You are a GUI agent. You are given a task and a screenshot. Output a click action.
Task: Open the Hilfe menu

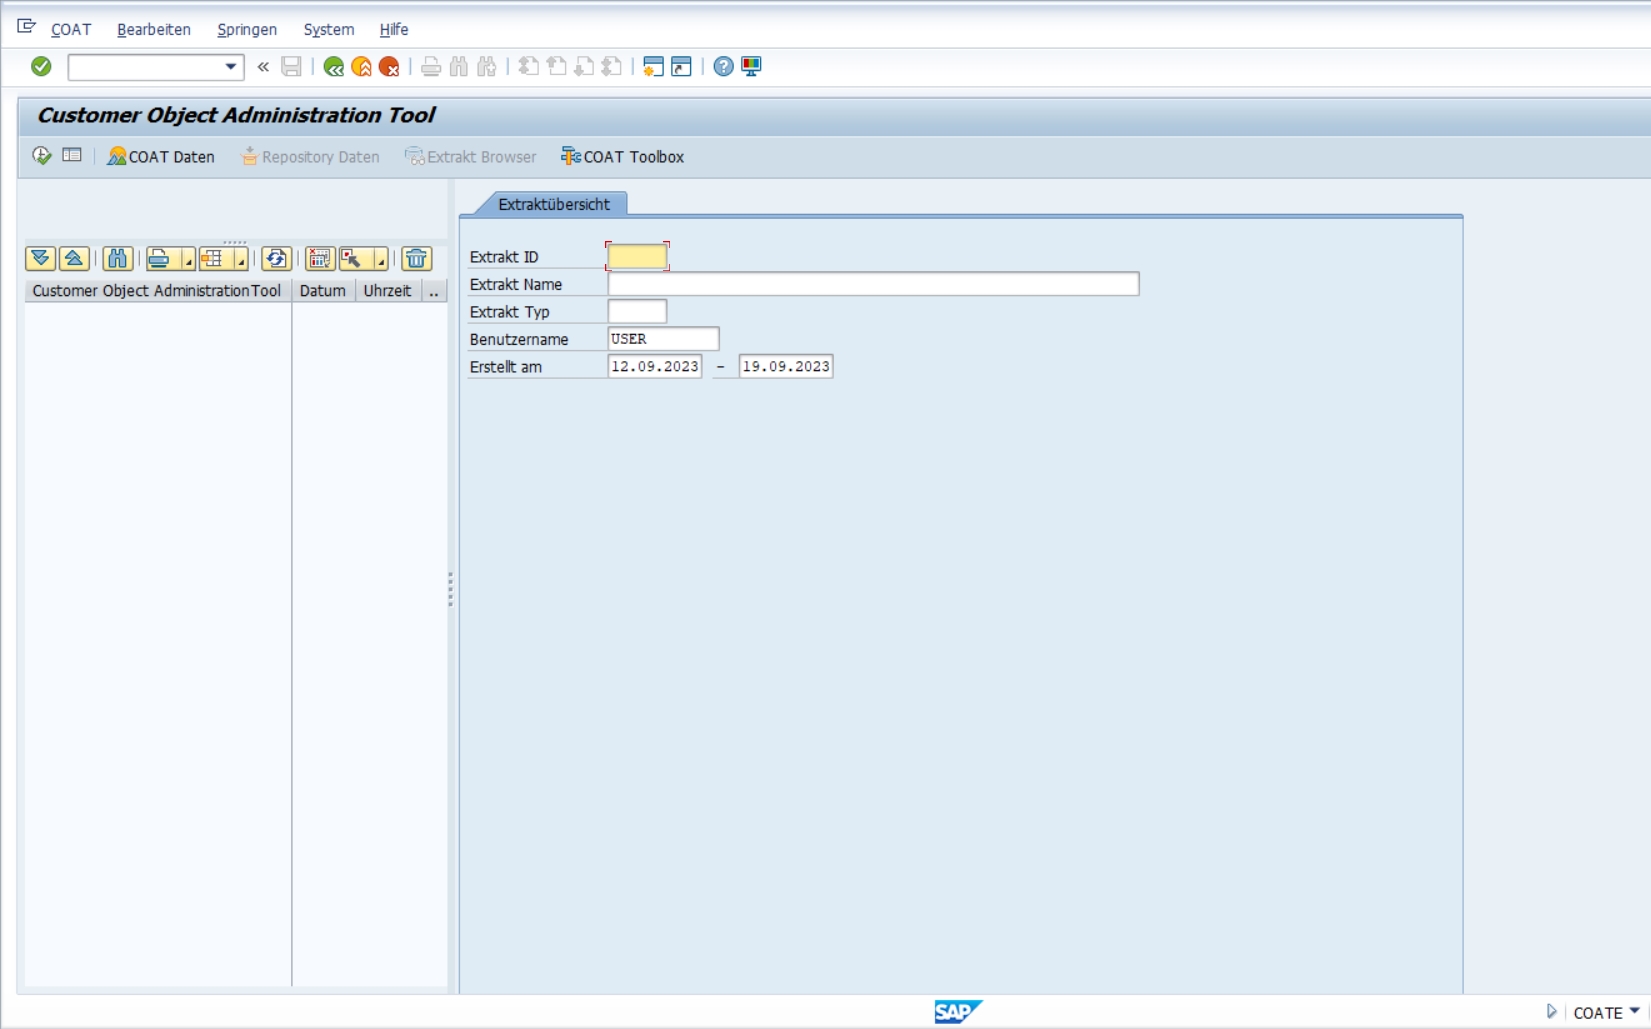[x=394, y=30]
